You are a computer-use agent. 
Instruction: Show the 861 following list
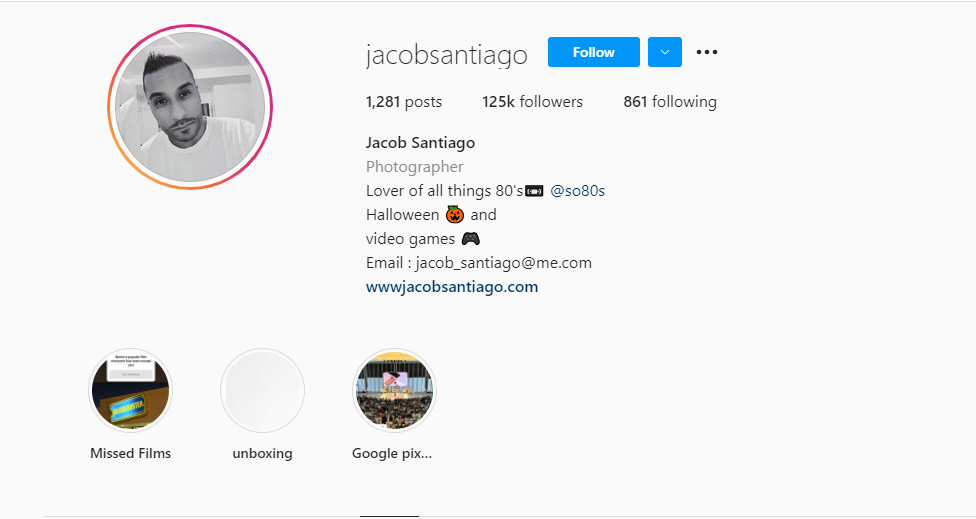pyautogui.click(x=670, y=102)
